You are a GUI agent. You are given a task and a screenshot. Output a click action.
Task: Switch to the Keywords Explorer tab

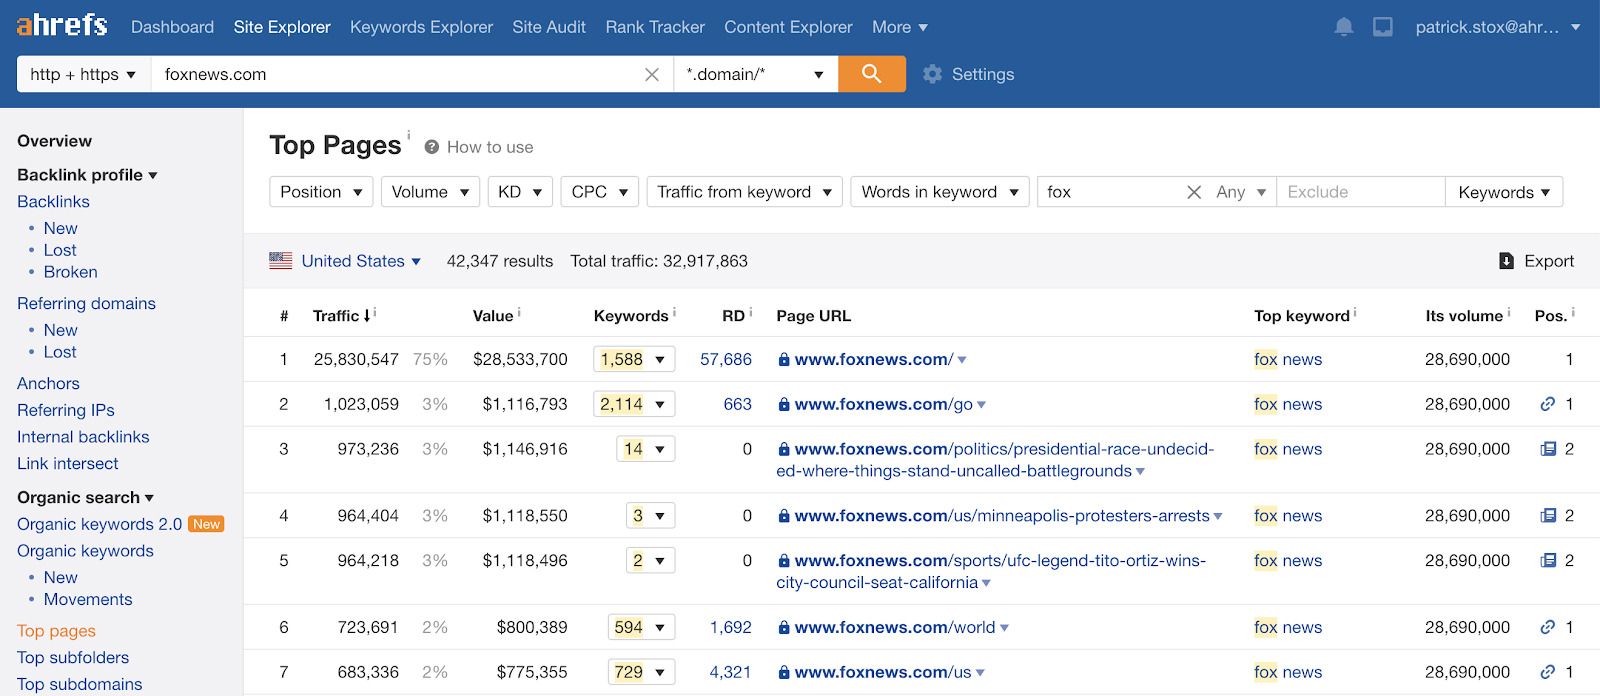point(421,27)
